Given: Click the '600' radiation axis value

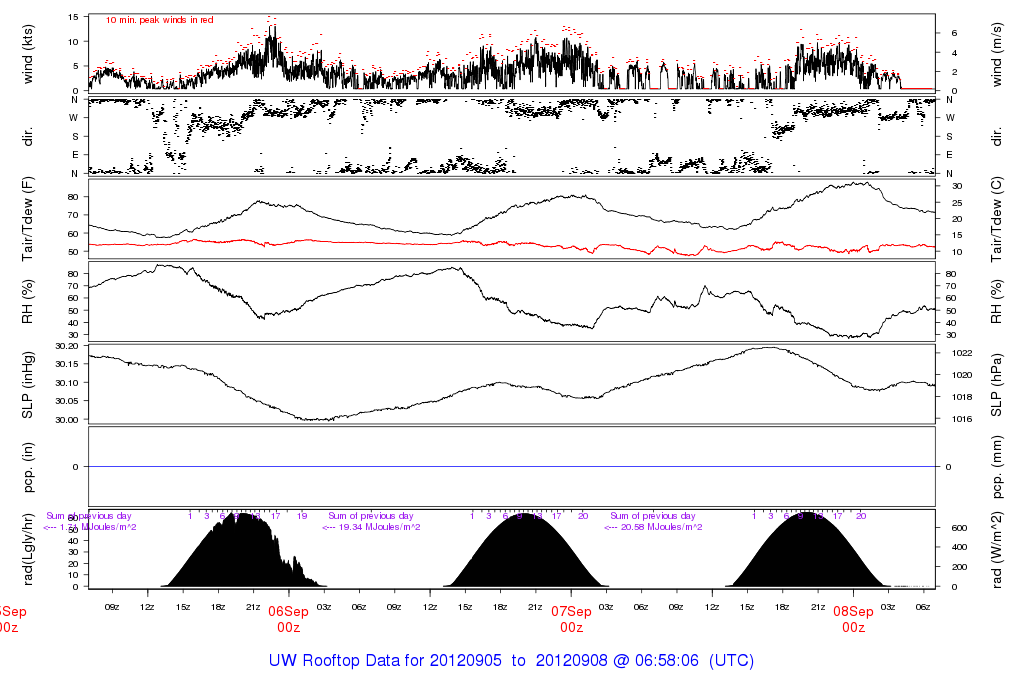Looking at the screenshot, I should pyautogui.click(x=959, y=528).
